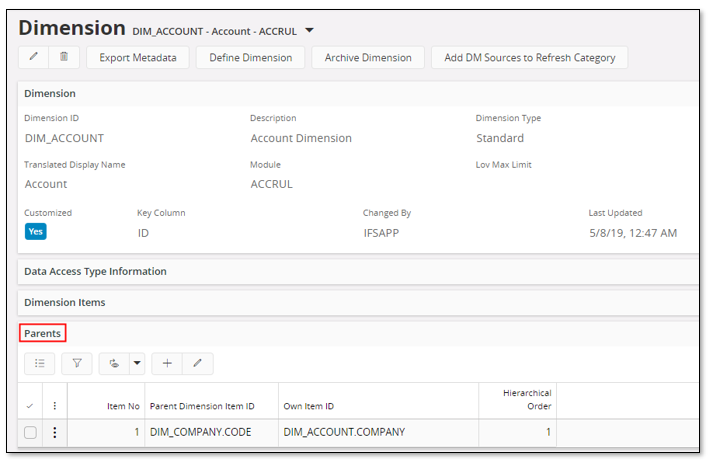This screenshot has height=460, width=710.
Task: Click the plus icon to add a parent
Action: click(x=166, y=364)
